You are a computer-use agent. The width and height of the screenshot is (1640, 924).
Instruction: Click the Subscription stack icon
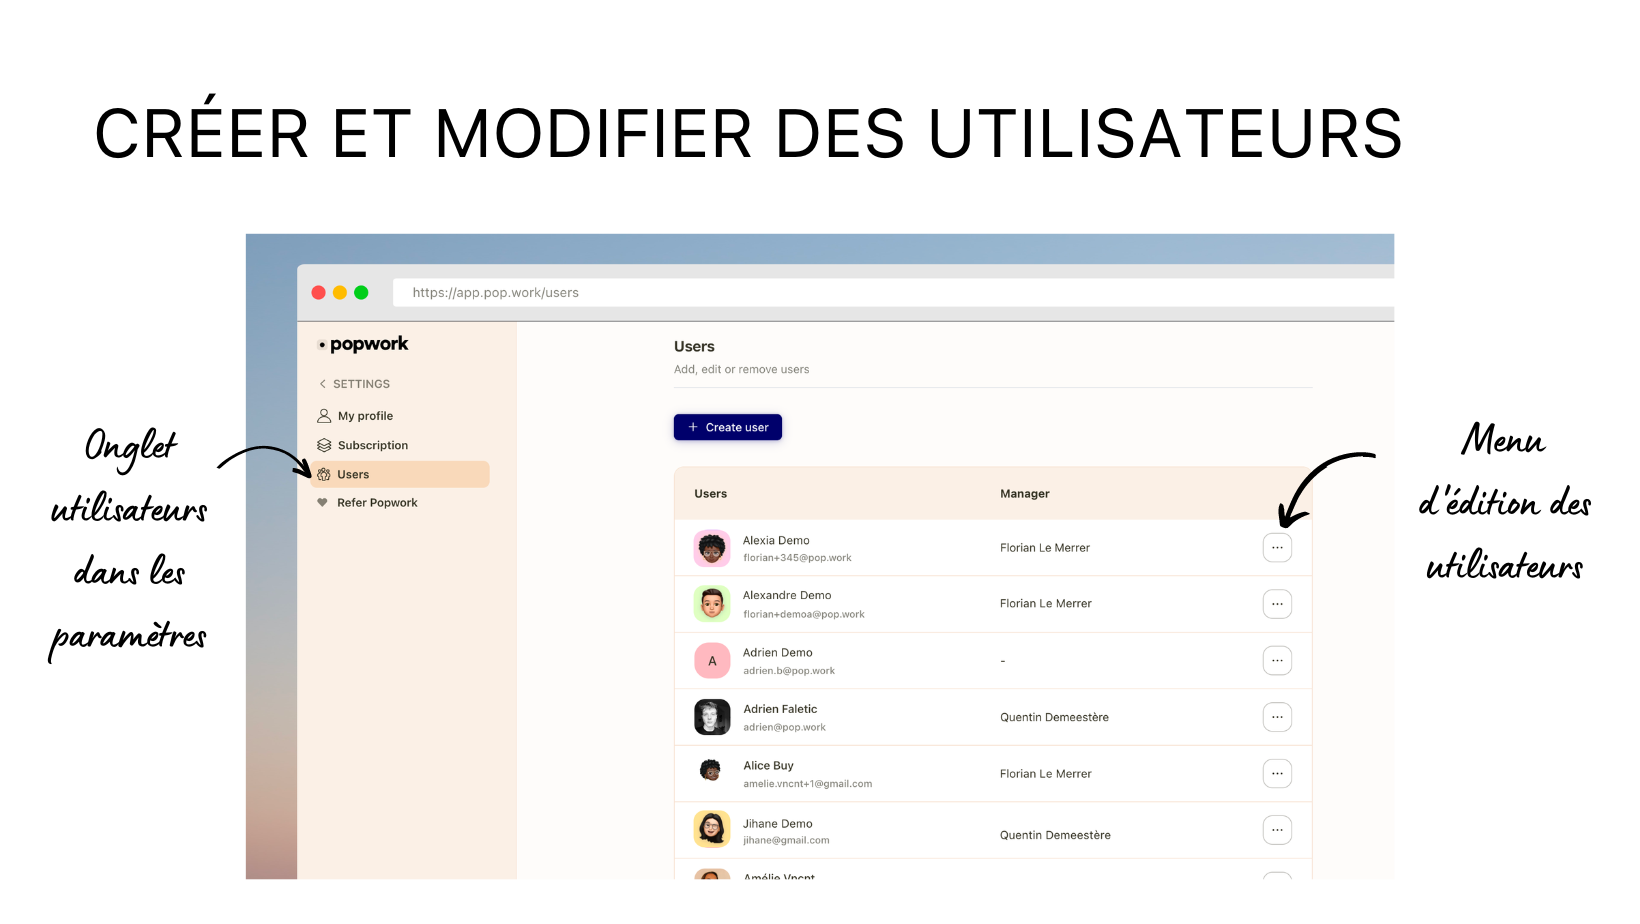323,444
